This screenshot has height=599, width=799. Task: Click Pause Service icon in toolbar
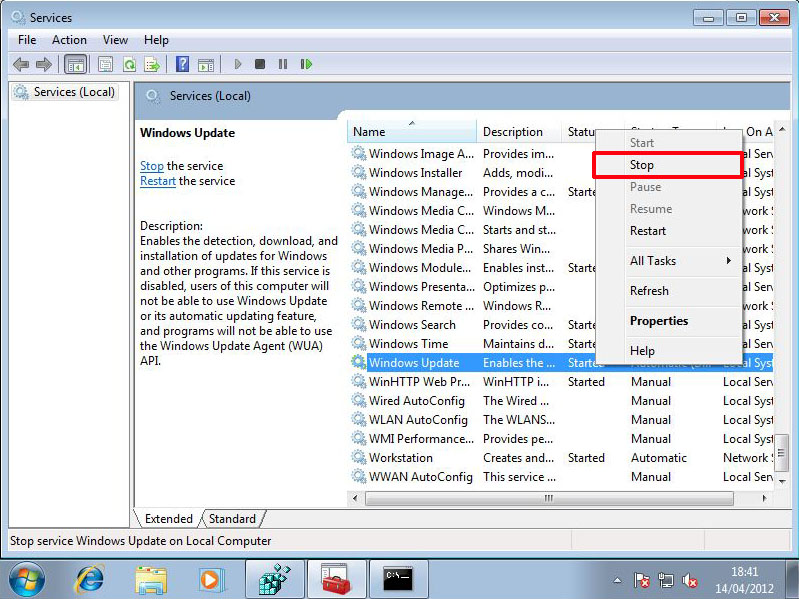pos(283,64)
